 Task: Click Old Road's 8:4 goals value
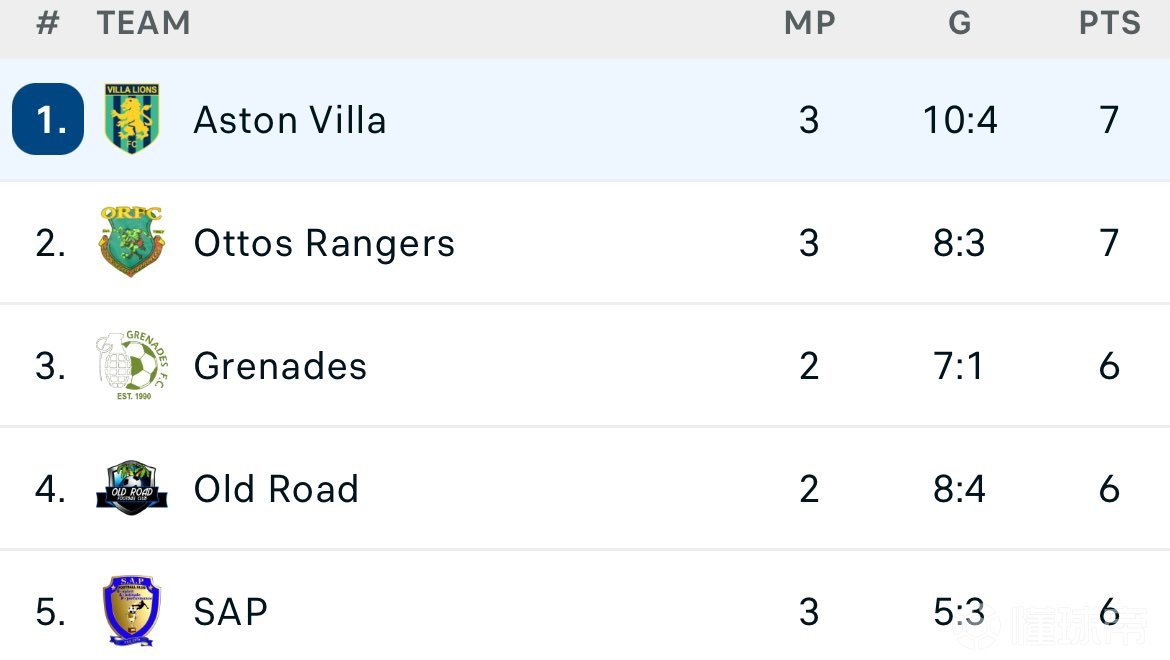click(960, 489)
